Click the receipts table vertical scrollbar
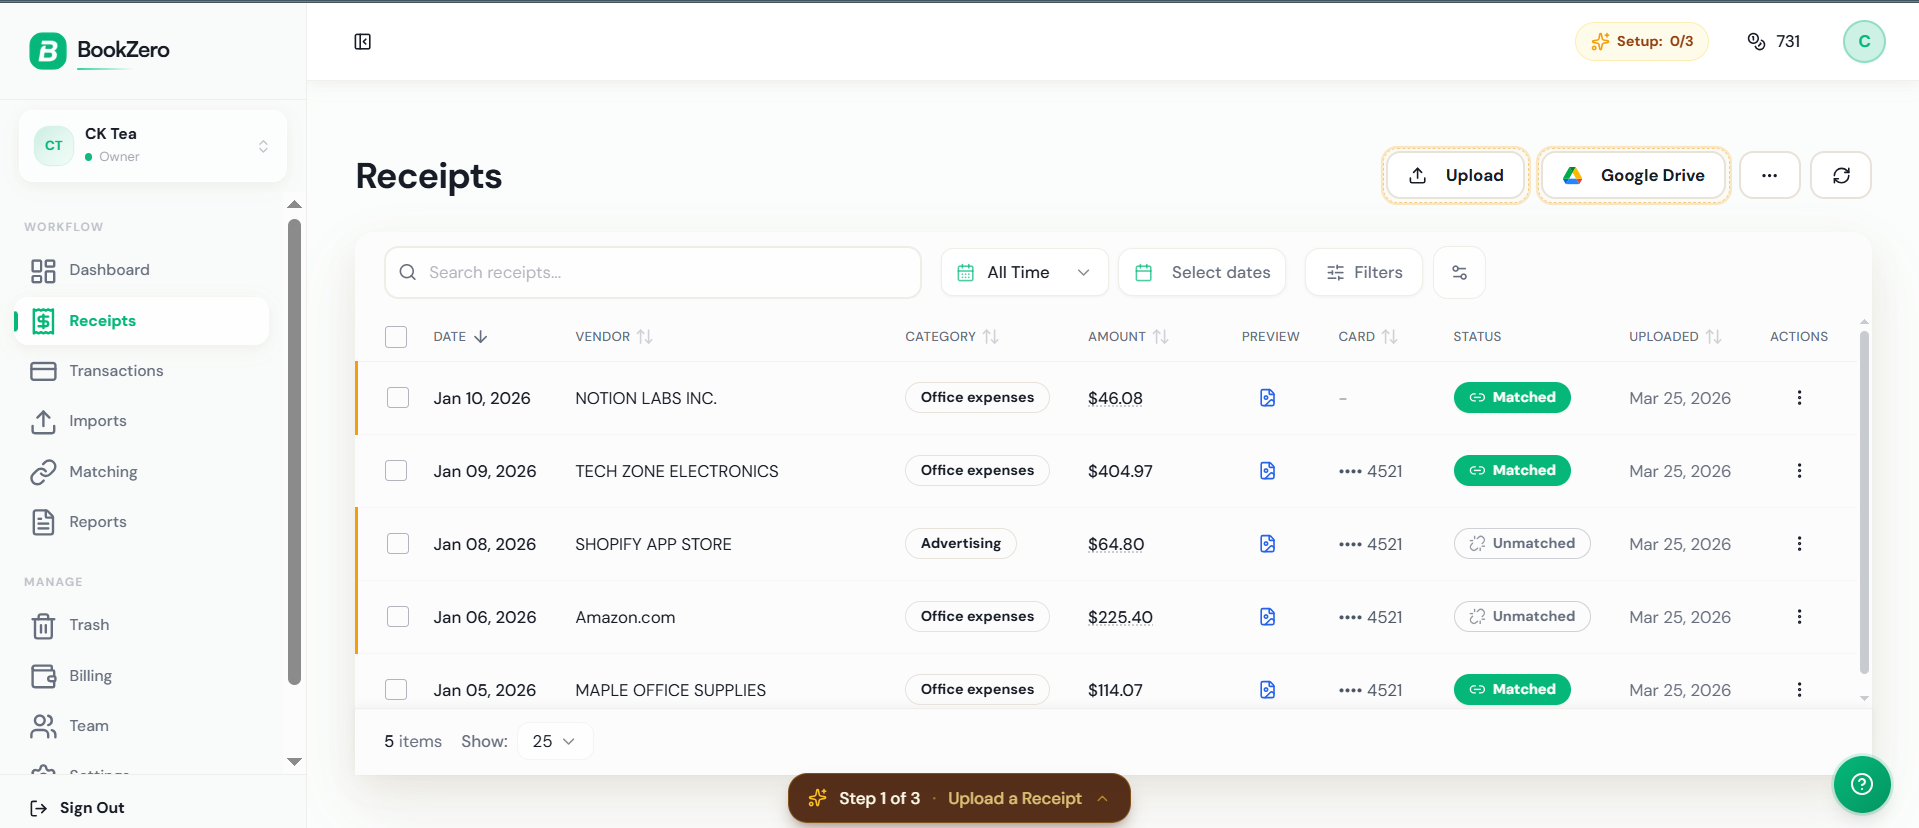Screen dimensions: 1919x828 (1864, 502)
